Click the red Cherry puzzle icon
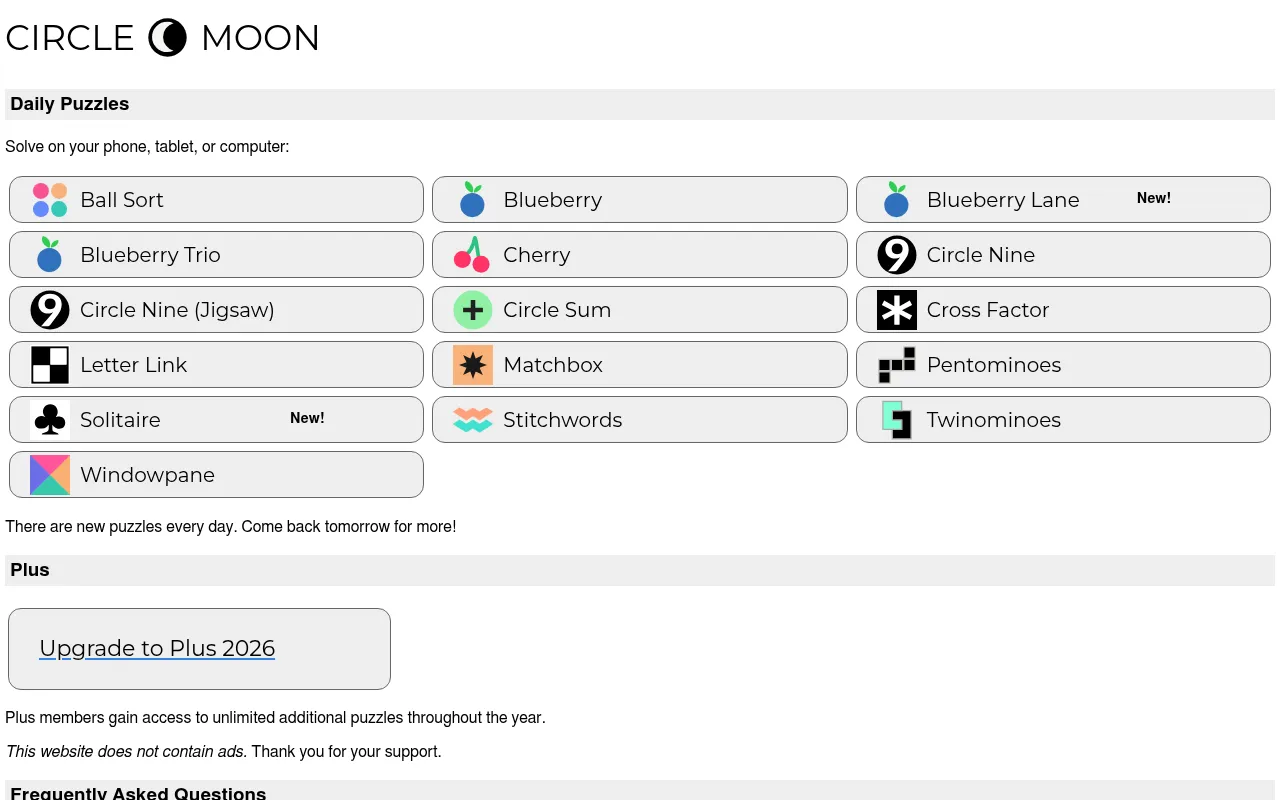This screenshot has width=1280, height=800. 473,255
